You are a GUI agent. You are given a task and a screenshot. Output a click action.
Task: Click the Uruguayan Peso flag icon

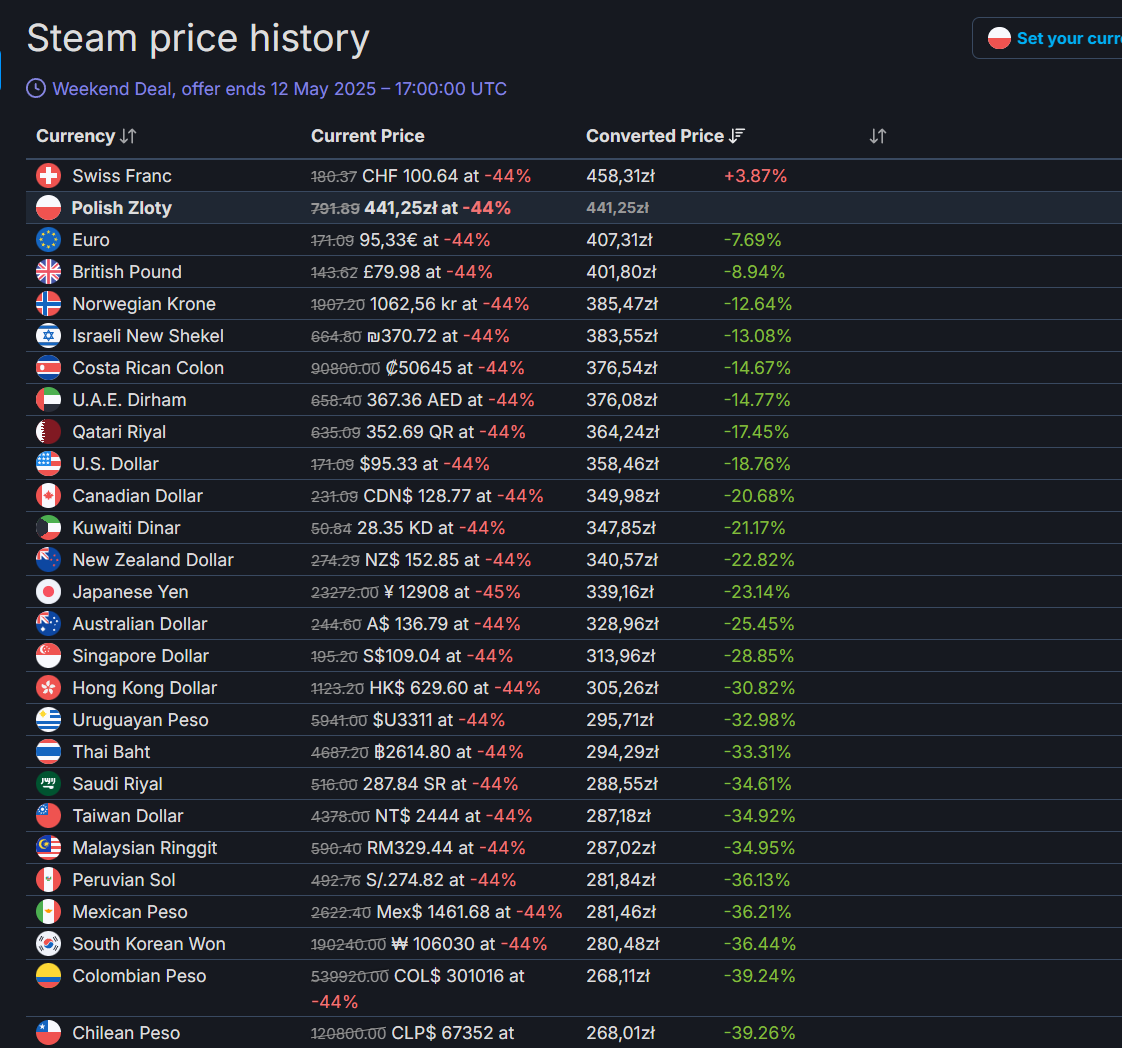click(x=49, y=720)
